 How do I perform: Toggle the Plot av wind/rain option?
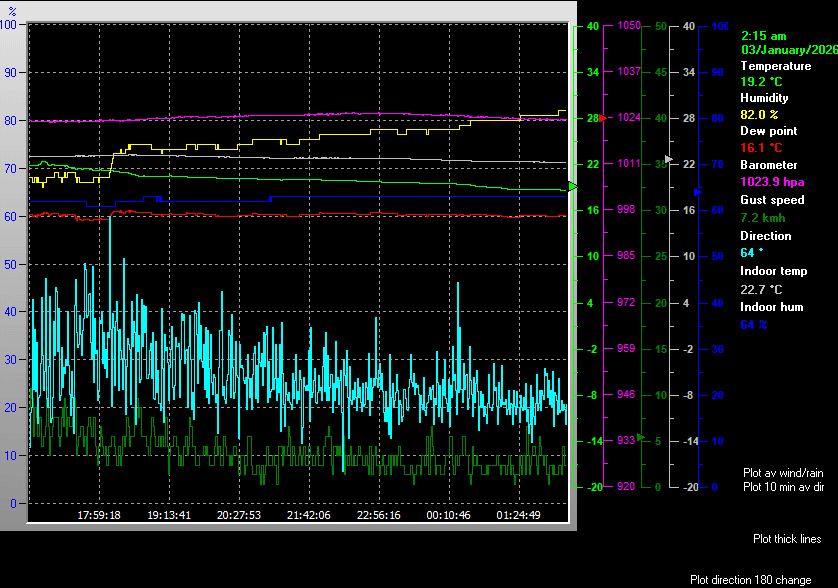tap(783, 472)
